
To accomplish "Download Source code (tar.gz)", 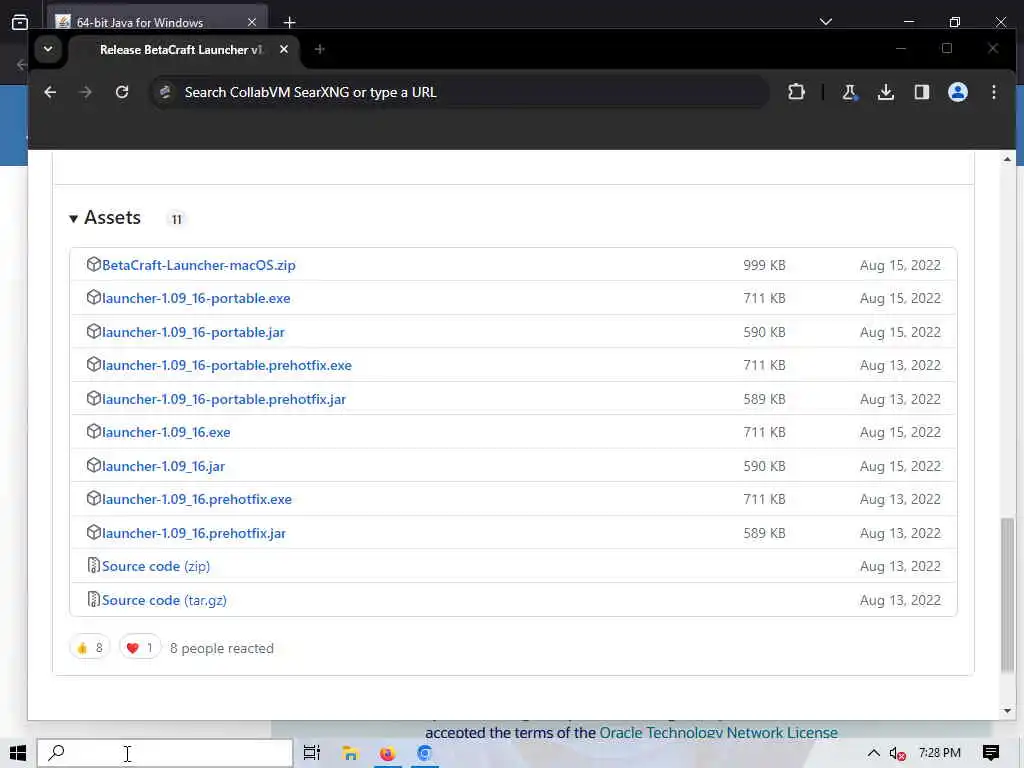I will click(164, 600).
